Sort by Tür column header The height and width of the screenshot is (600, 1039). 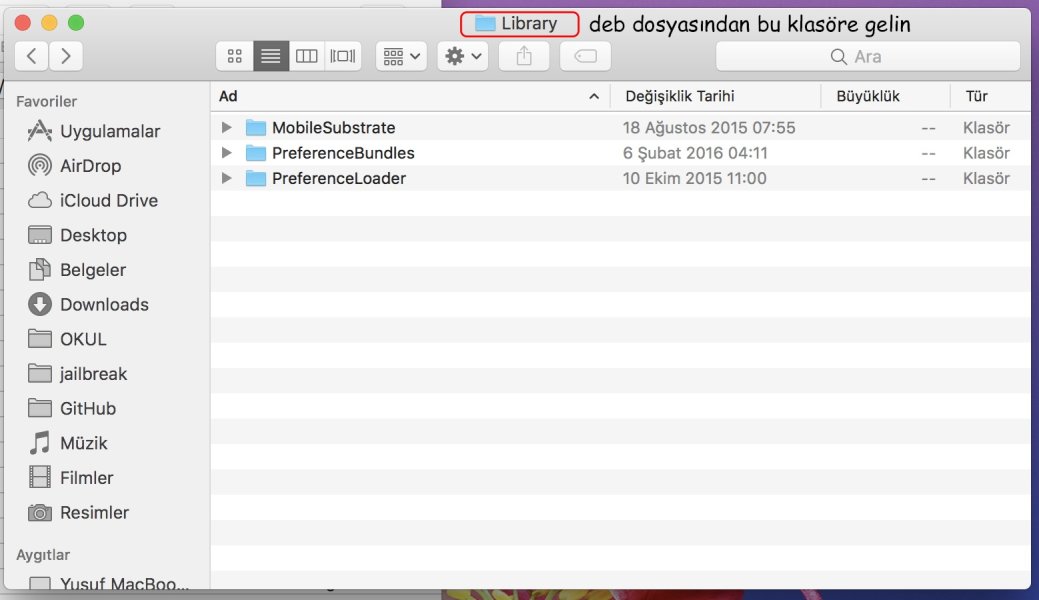991,96
